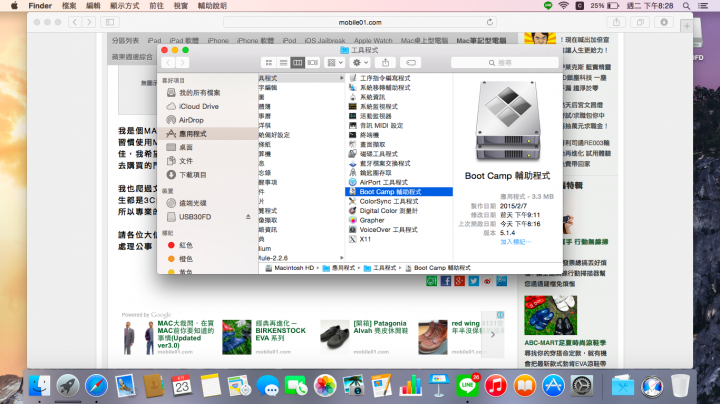The width and height of the screenshot is (720, 404).
Task: Expand the 具程式 folder row arrow
Action: [341, 78]
